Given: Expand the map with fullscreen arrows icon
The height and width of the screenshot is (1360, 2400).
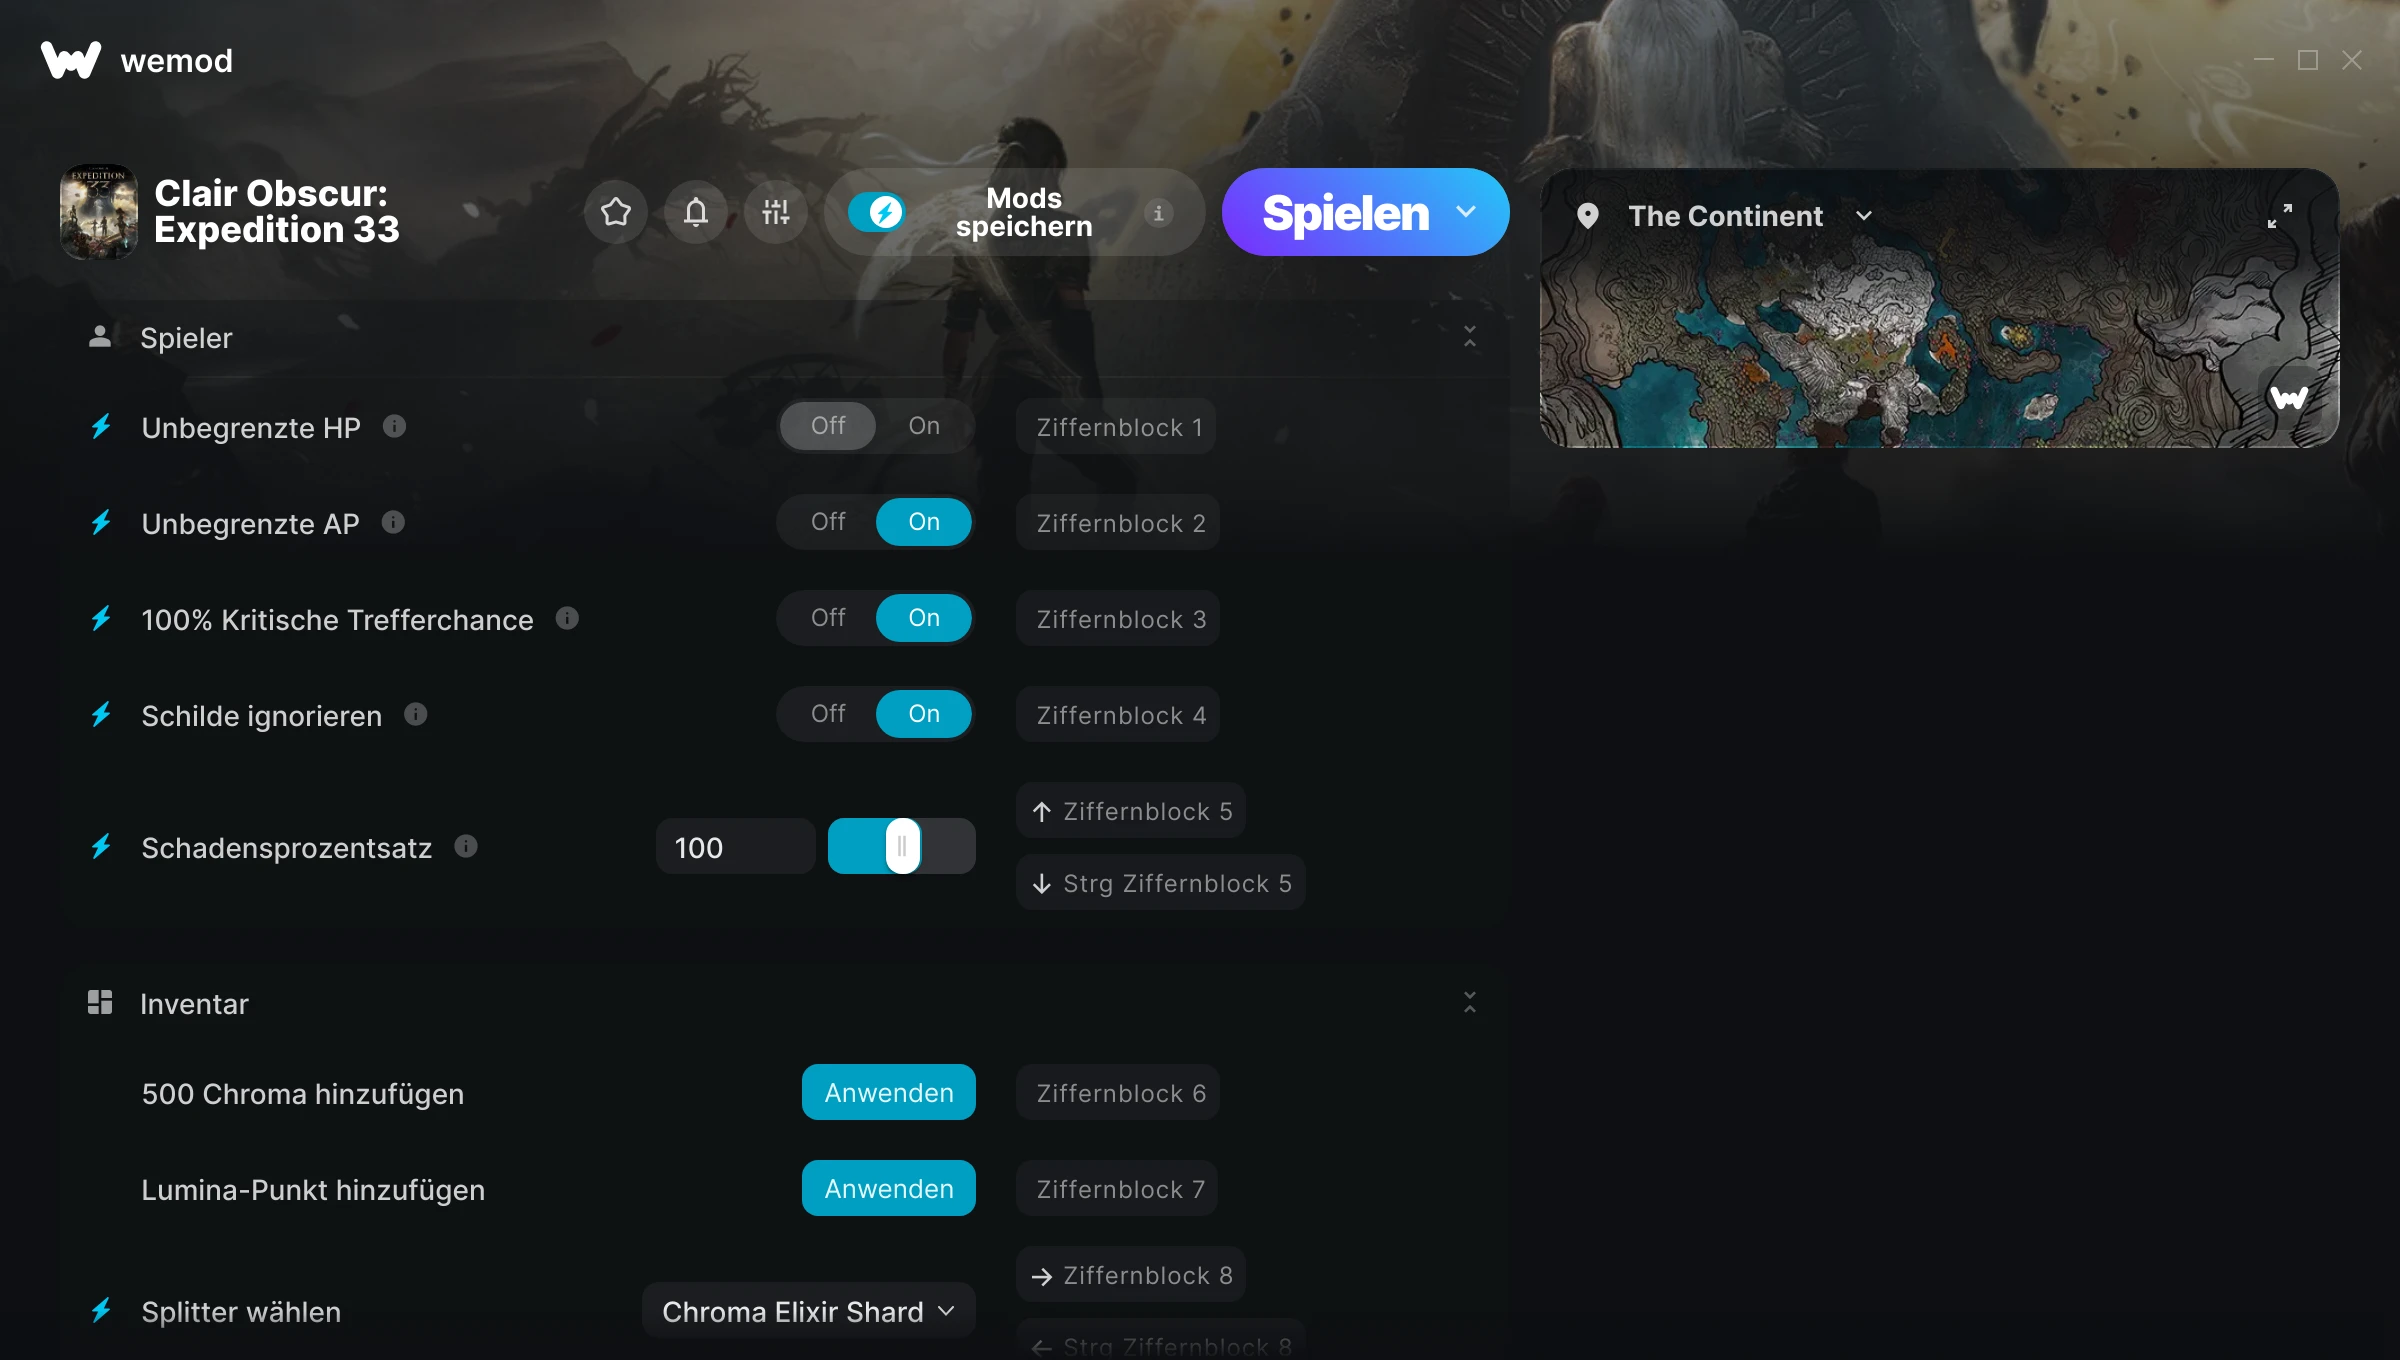Looking at the screenshot, I should [x=2280, y=216].
